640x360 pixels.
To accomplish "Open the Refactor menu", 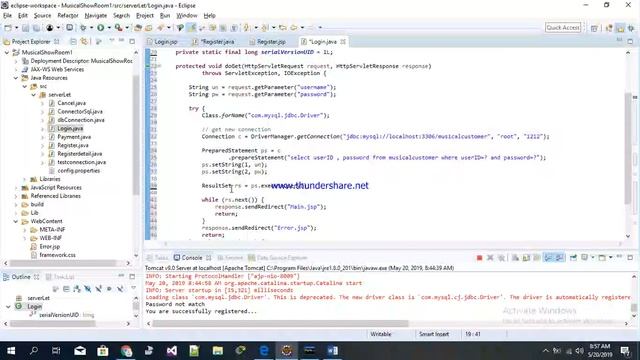I will (x=68, y=16).
